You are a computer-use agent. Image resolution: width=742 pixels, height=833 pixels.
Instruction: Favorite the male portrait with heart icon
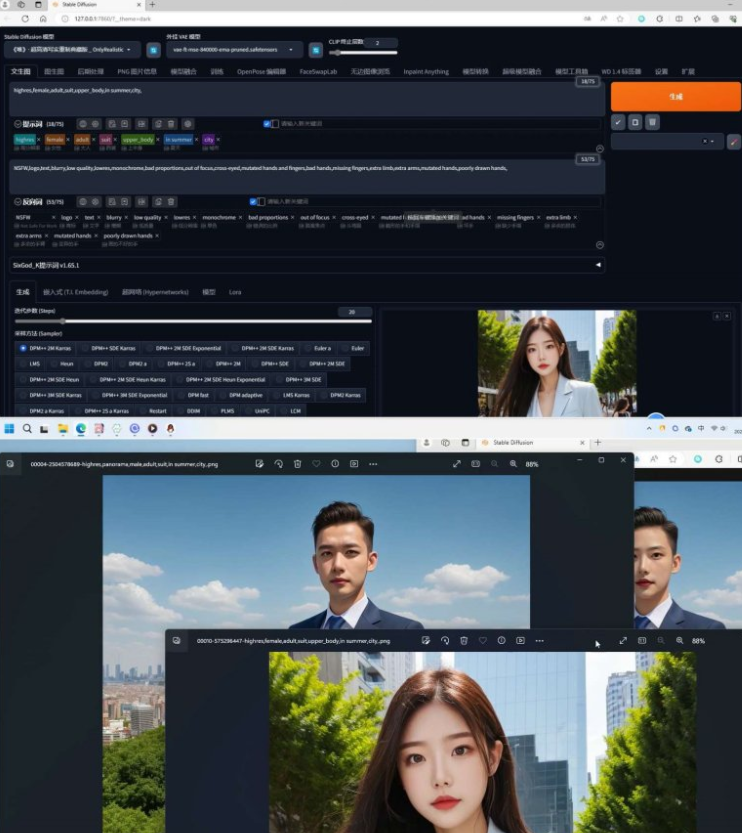pyautogui.click(x=316, y=464)
